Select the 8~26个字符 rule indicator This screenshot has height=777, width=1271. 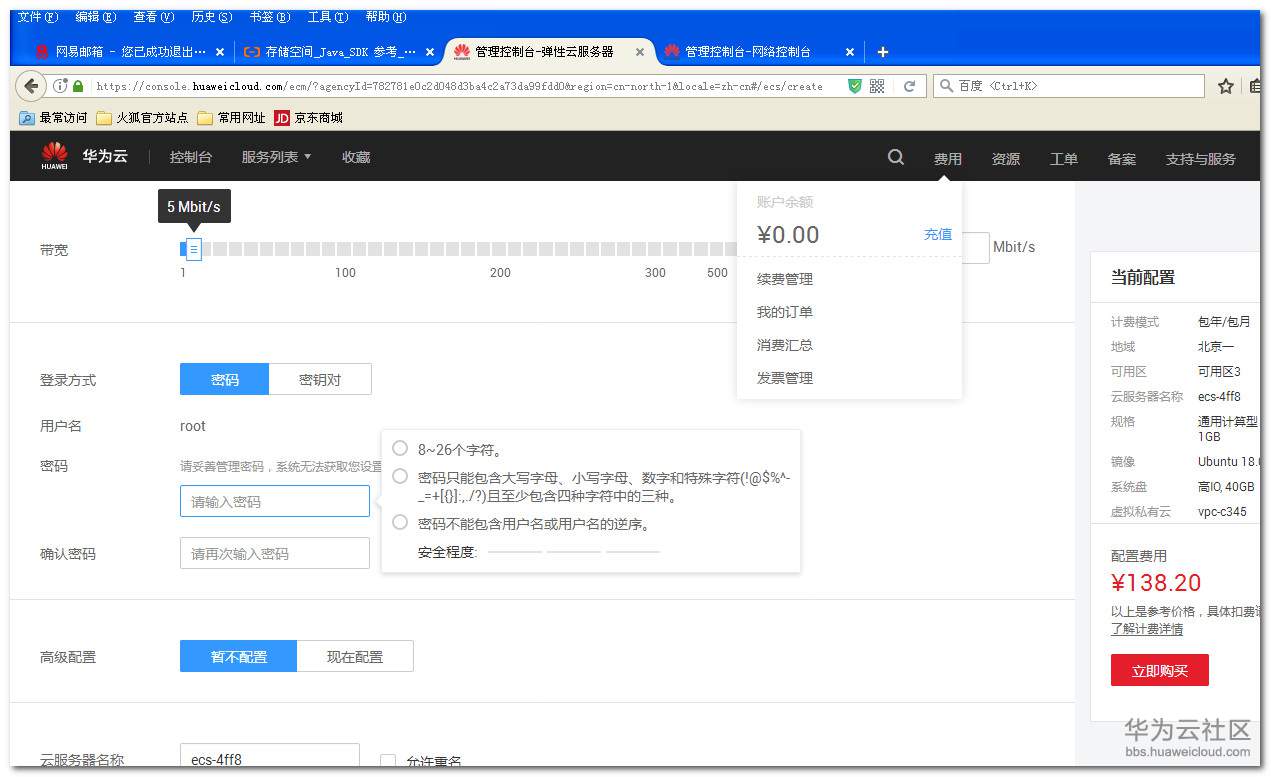pyautogui.click(x=400, y=449)
